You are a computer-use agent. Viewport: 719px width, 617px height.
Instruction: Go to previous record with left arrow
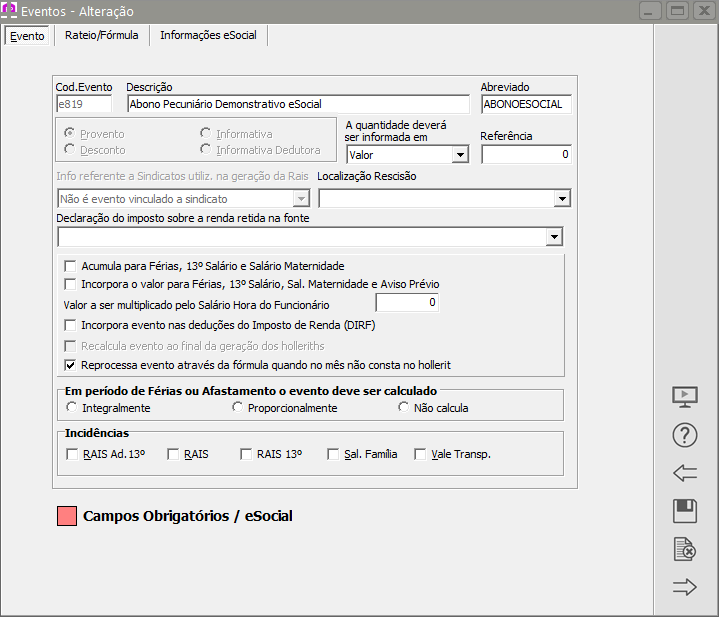[x=685, y=473]
